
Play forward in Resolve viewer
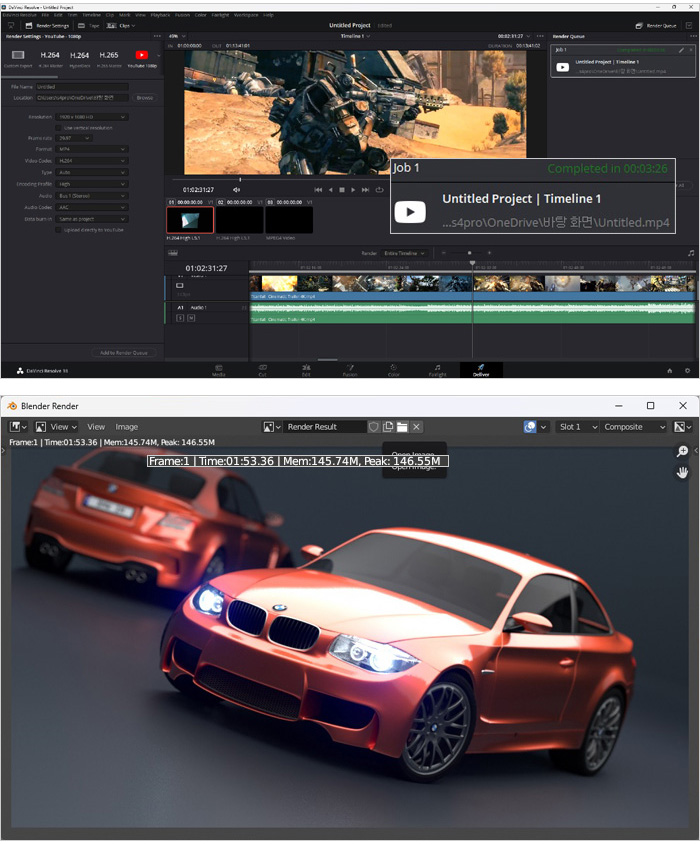tap(353, 189)
